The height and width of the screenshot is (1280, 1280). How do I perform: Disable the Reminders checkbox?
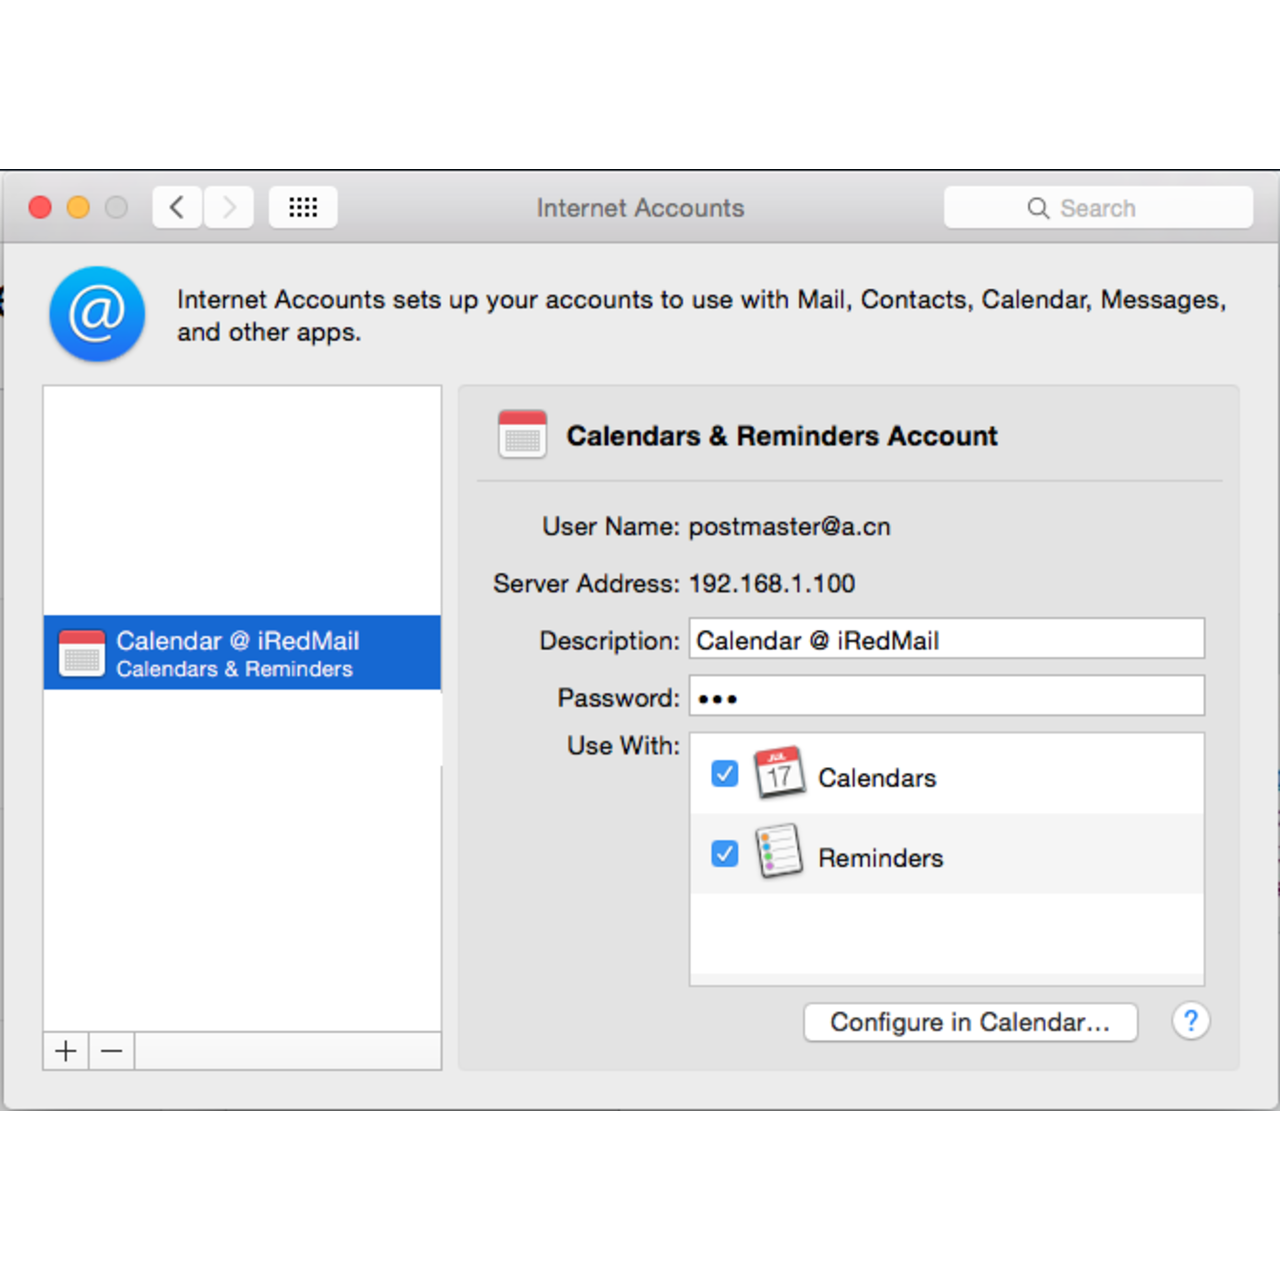pos(724,854)
